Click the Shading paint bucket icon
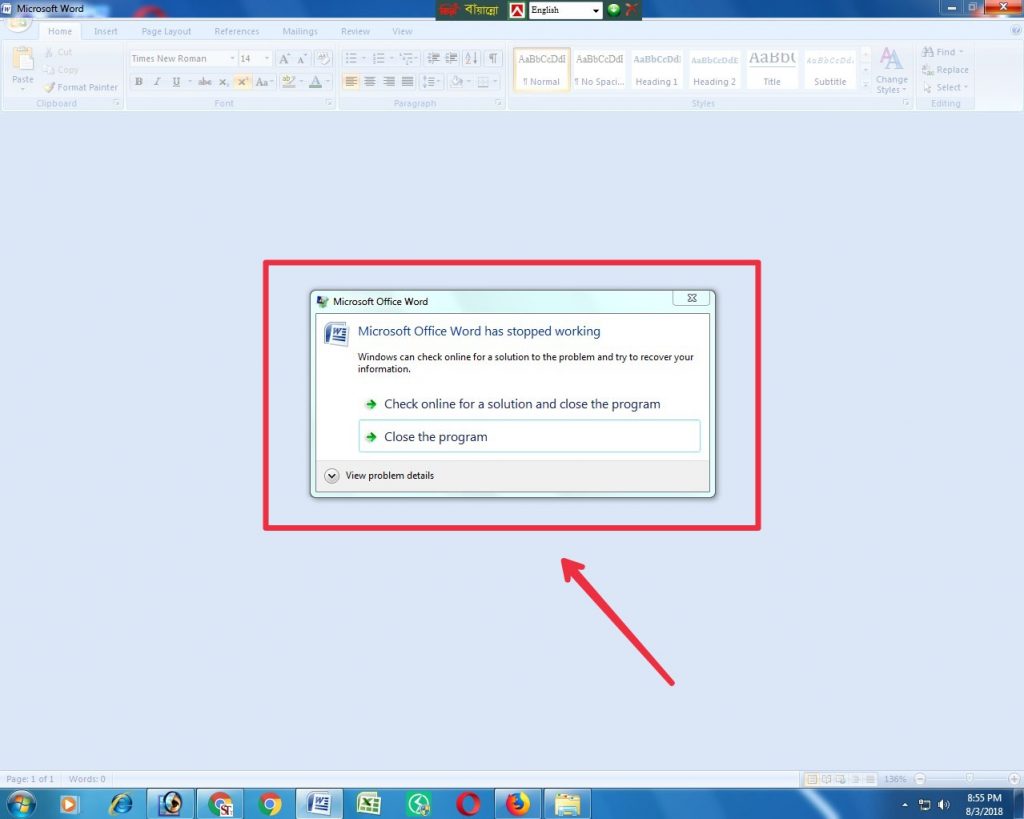Viewport: 1024px width, 819px height. coord(456,82)
